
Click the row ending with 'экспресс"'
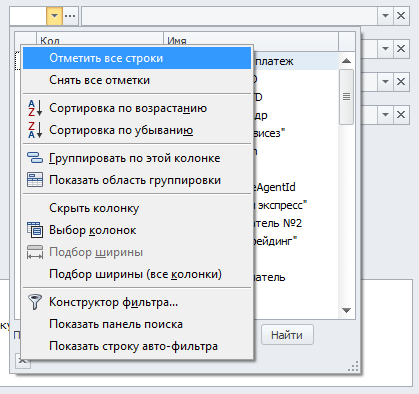(296, 205)
